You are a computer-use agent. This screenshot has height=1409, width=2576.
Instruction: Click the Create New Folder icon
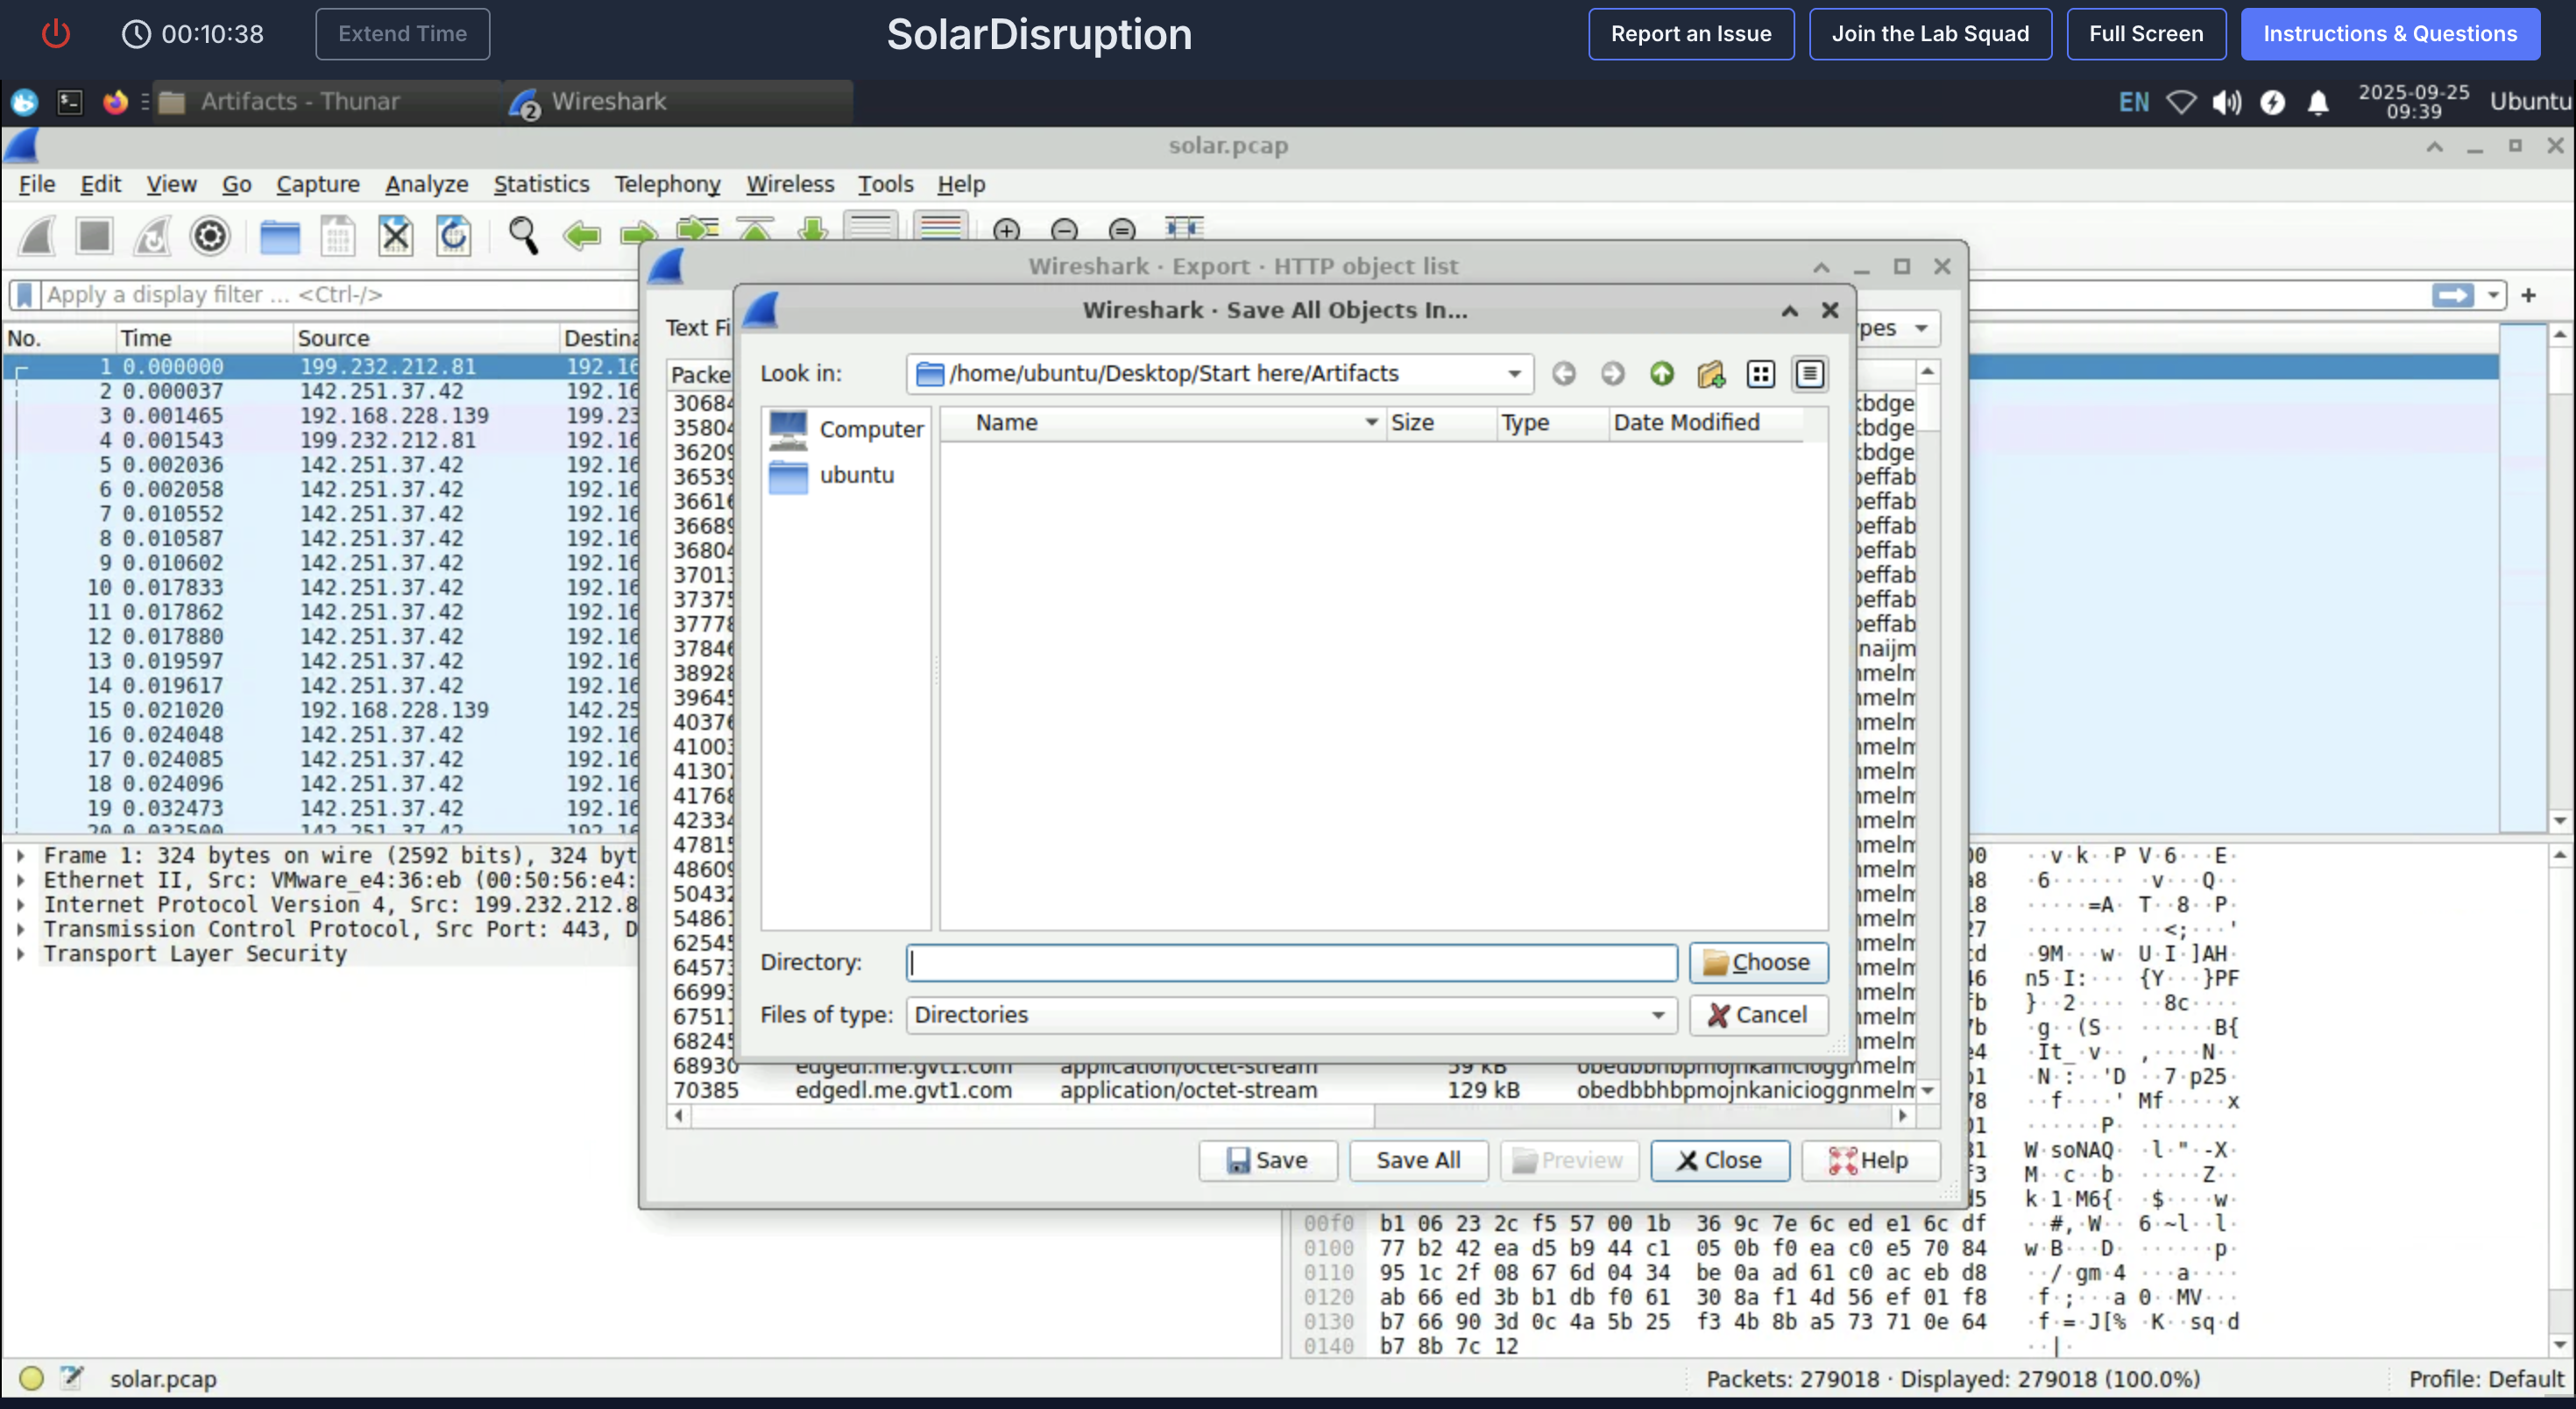(1711, 374)
